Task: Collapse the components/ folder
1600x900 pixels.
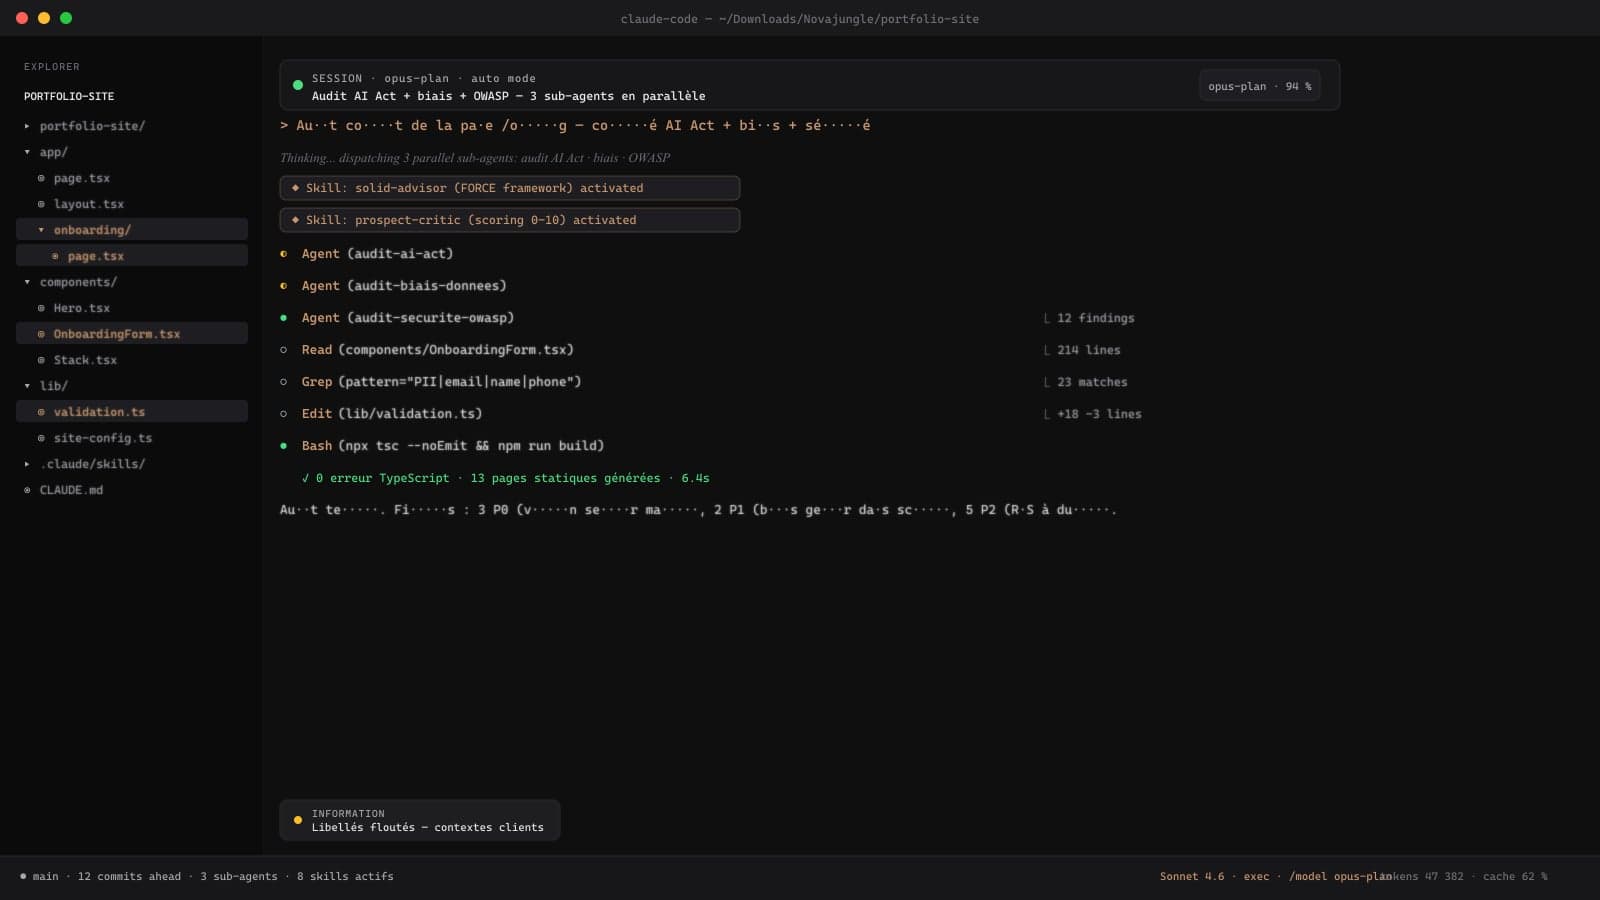Action: 26,282
